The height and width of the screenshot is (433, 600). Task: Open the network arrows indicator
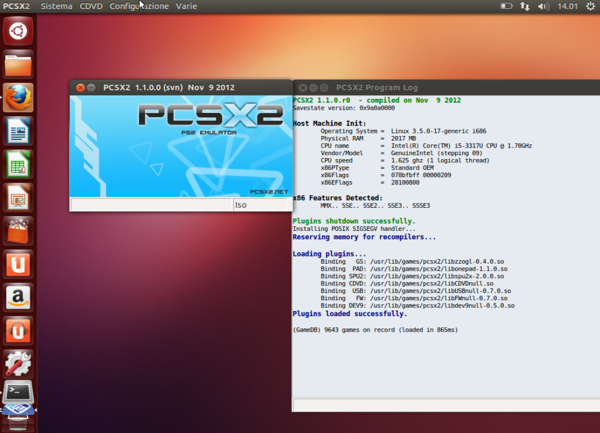click(x=525, y=6)
